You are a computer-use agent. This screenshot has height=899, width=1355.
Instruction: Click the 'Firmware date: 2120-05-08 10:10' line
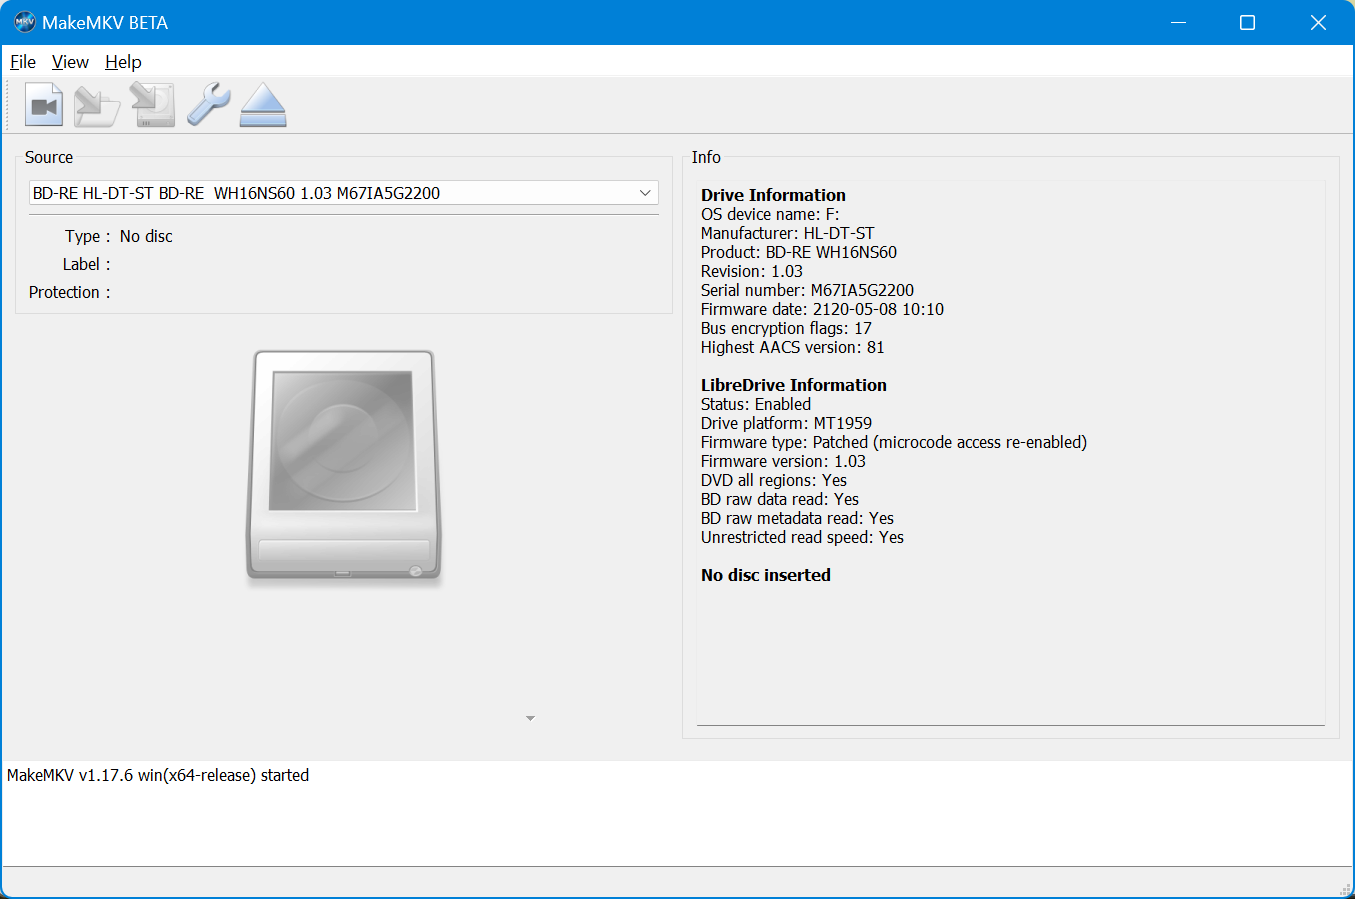(x=822, y=309)
